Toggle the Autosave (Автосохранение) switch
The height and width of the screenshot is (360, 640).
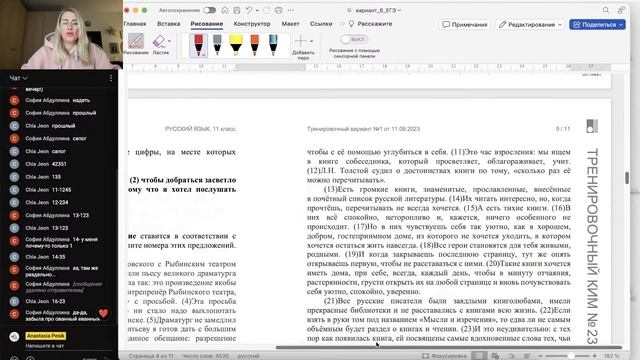[x=209, y=10]
